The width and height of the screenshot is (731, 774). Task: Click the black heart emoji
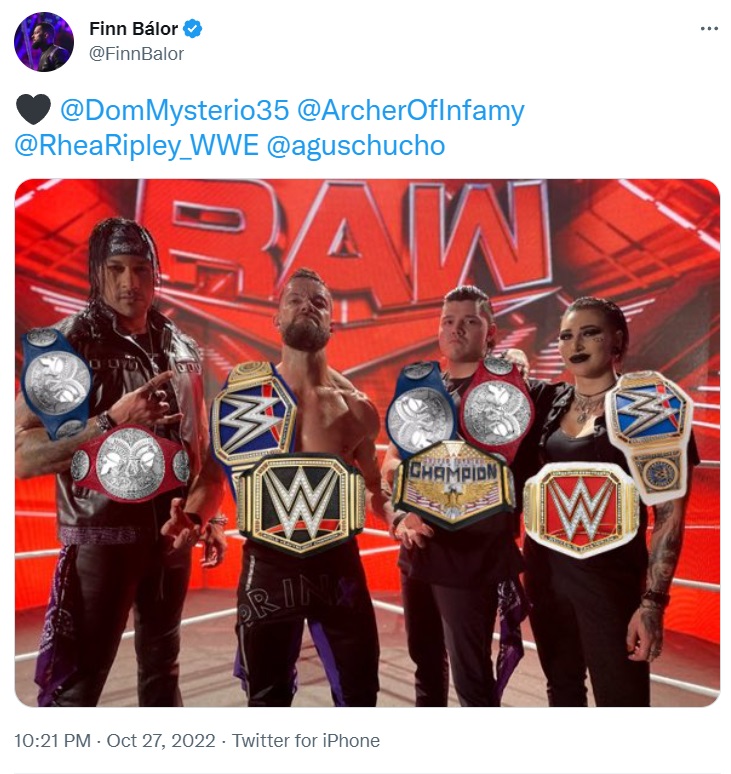click(x=33, y=109)
